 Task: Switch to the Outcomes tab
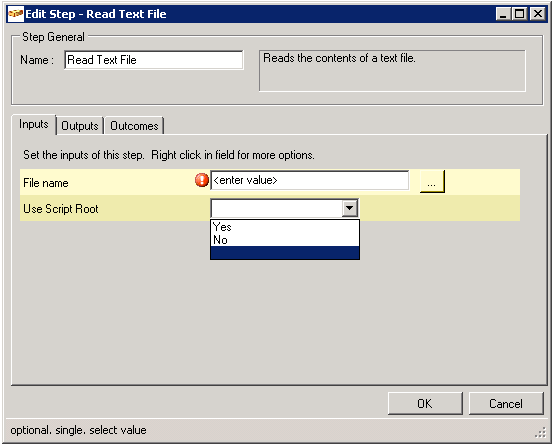tap(134, 126)
